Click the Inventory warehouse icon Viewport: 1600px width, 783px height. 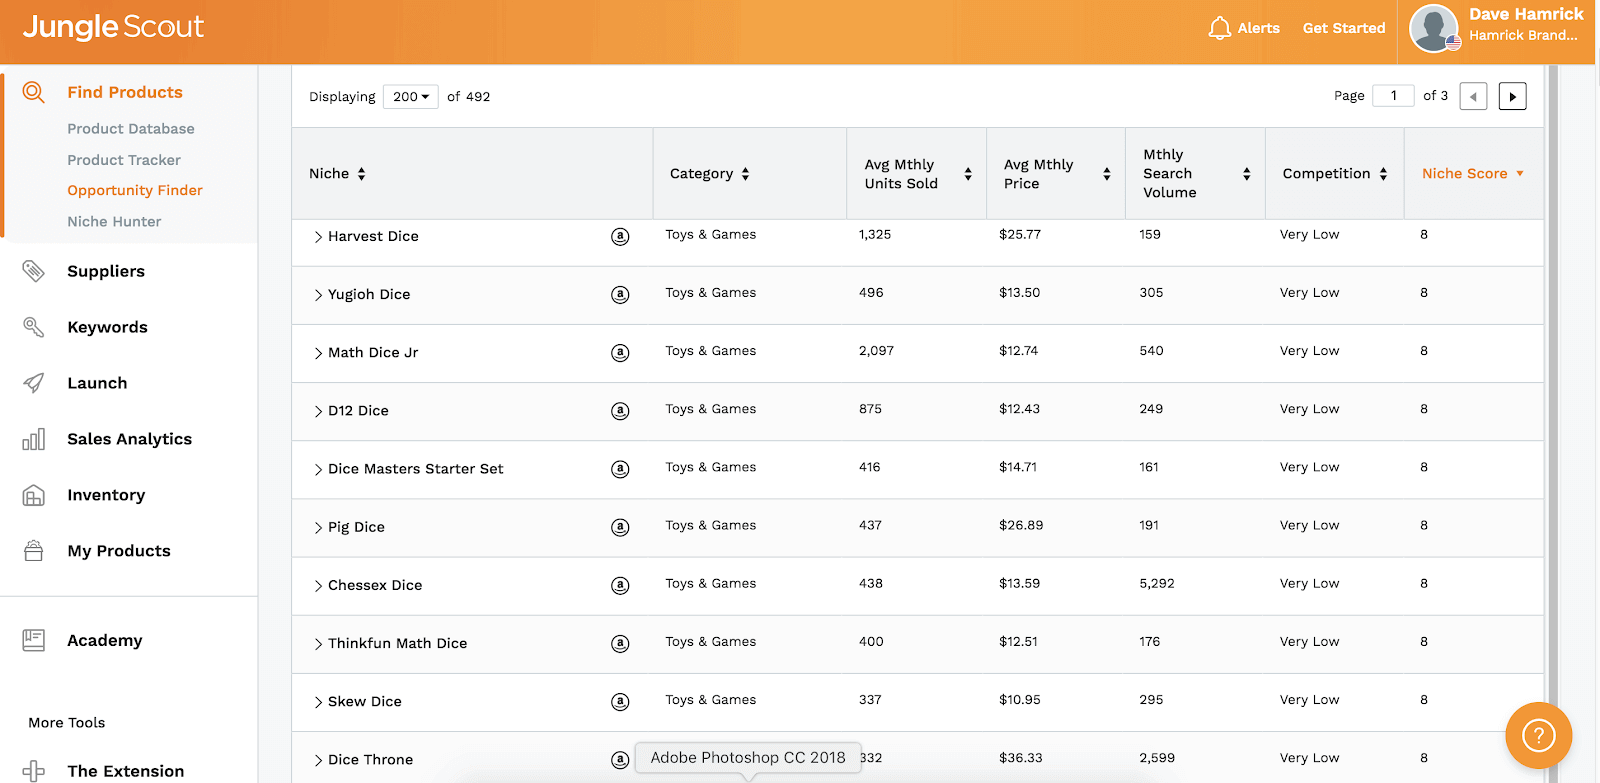tap(34, 495)
